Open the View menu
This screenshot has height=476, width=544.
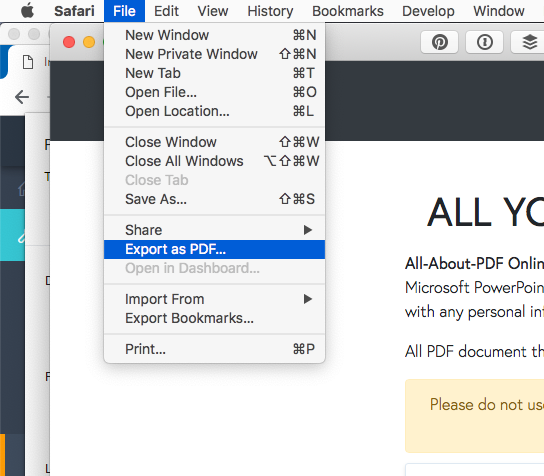213,11
